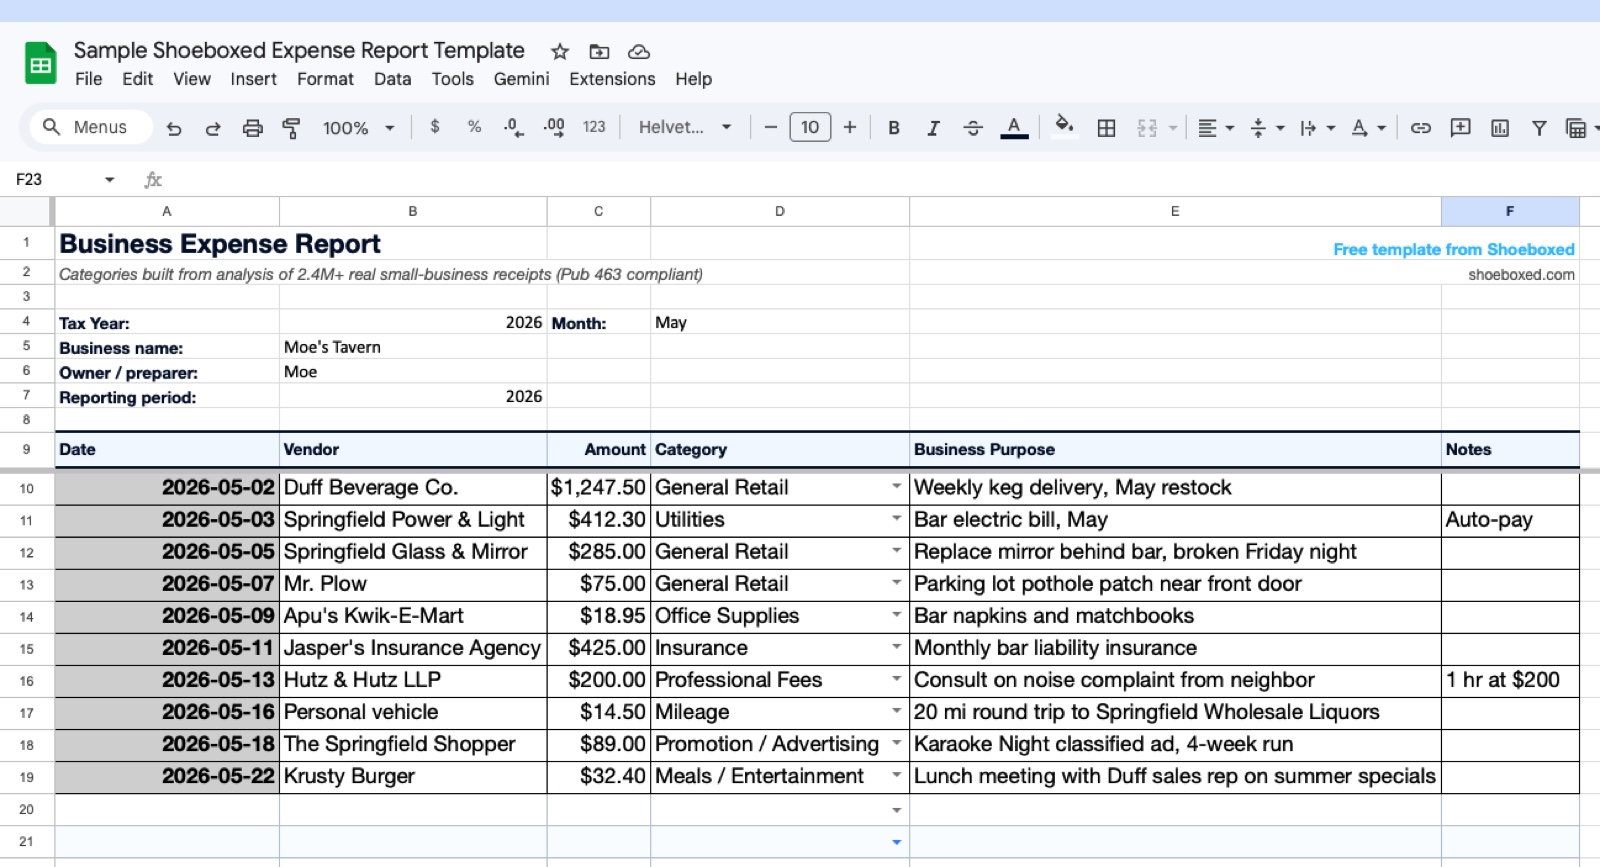
Task: Format as currency with dollar icon
Action: coord(435,127)
